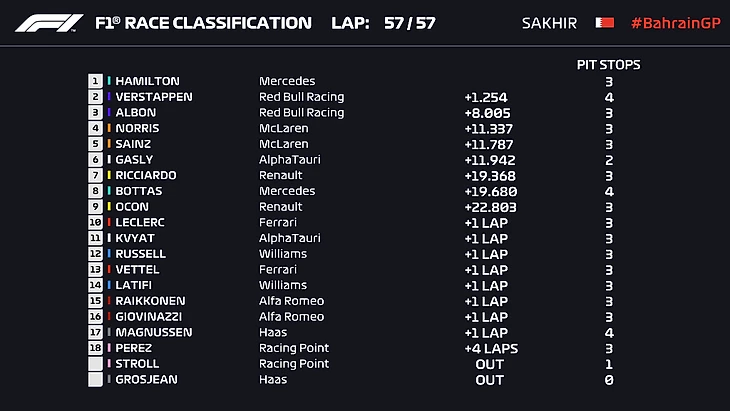The width and height of the screenshot is (730, 411).
Task: Click empty position box beside Stroll
Action: tap(96, 364)
